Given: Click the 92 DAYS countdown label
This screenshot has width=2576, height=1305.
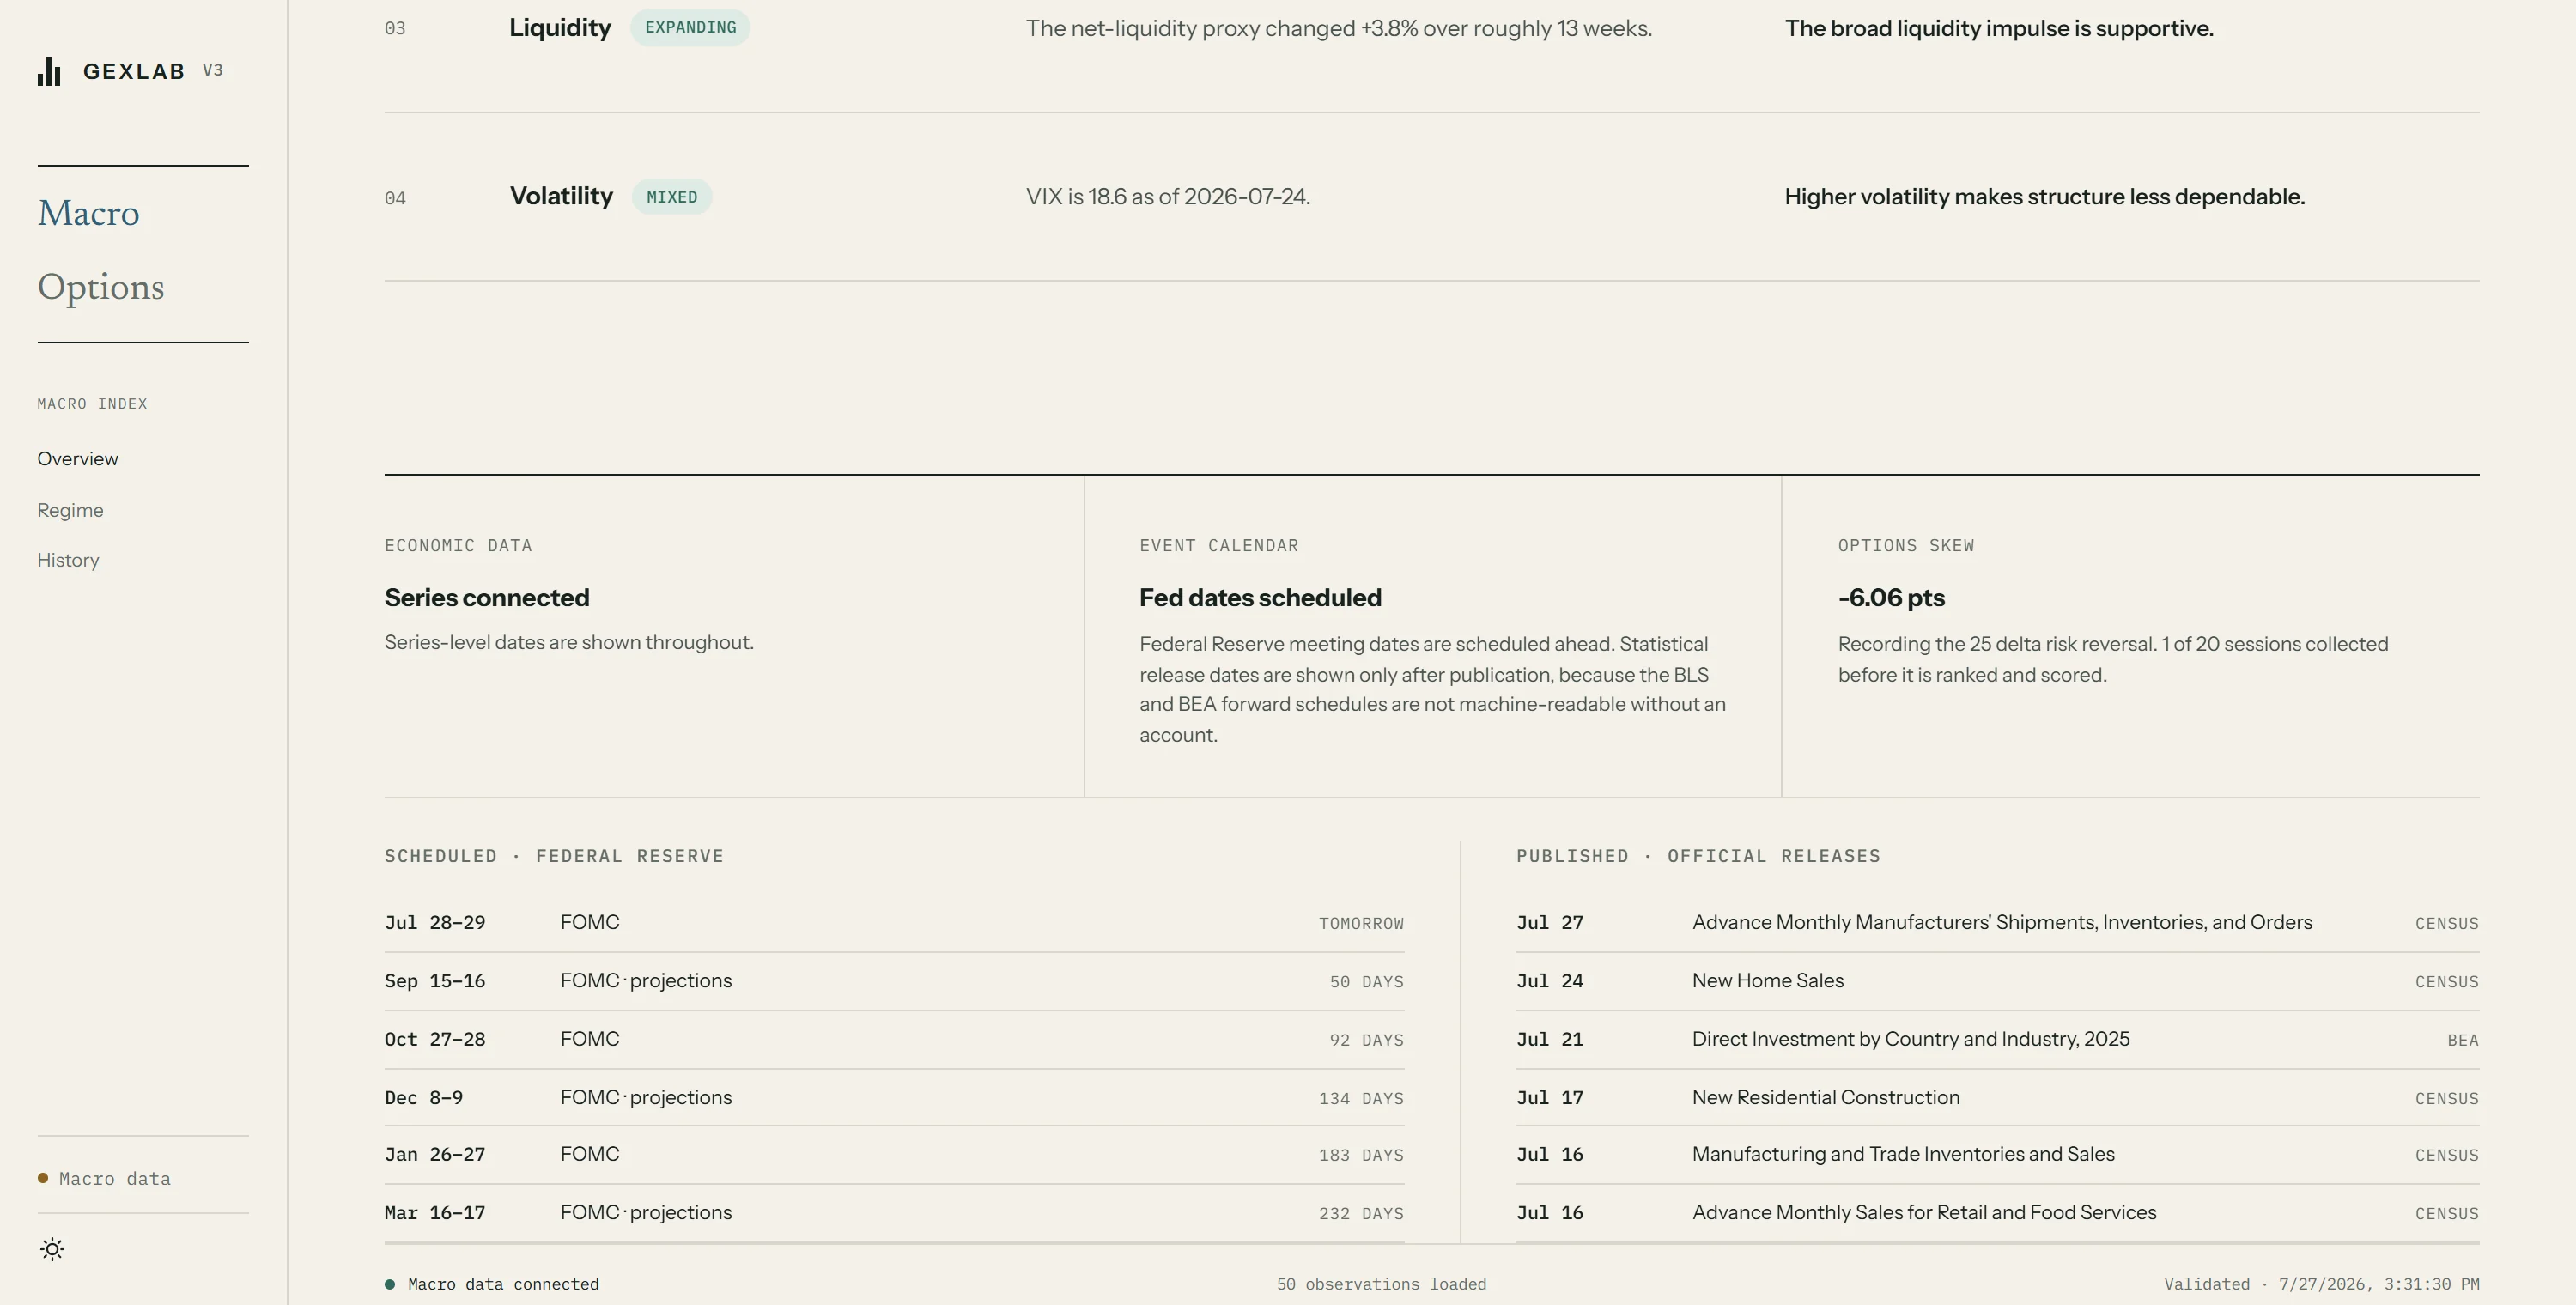Looking at the screenshot, I should click(x=1366, y=1040).
